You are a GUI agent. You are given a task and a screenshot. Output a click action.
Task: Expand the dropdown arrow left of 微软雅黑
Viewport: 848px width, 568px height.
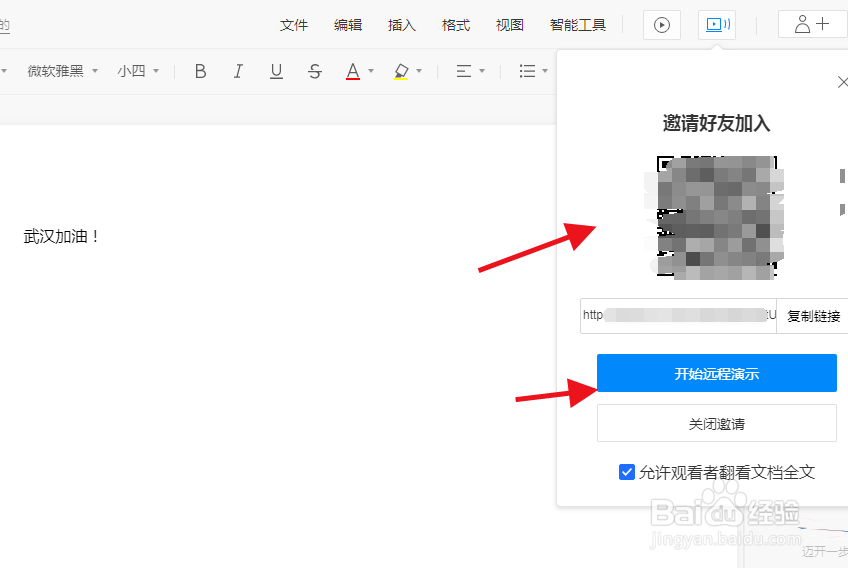tap(4, 71)
